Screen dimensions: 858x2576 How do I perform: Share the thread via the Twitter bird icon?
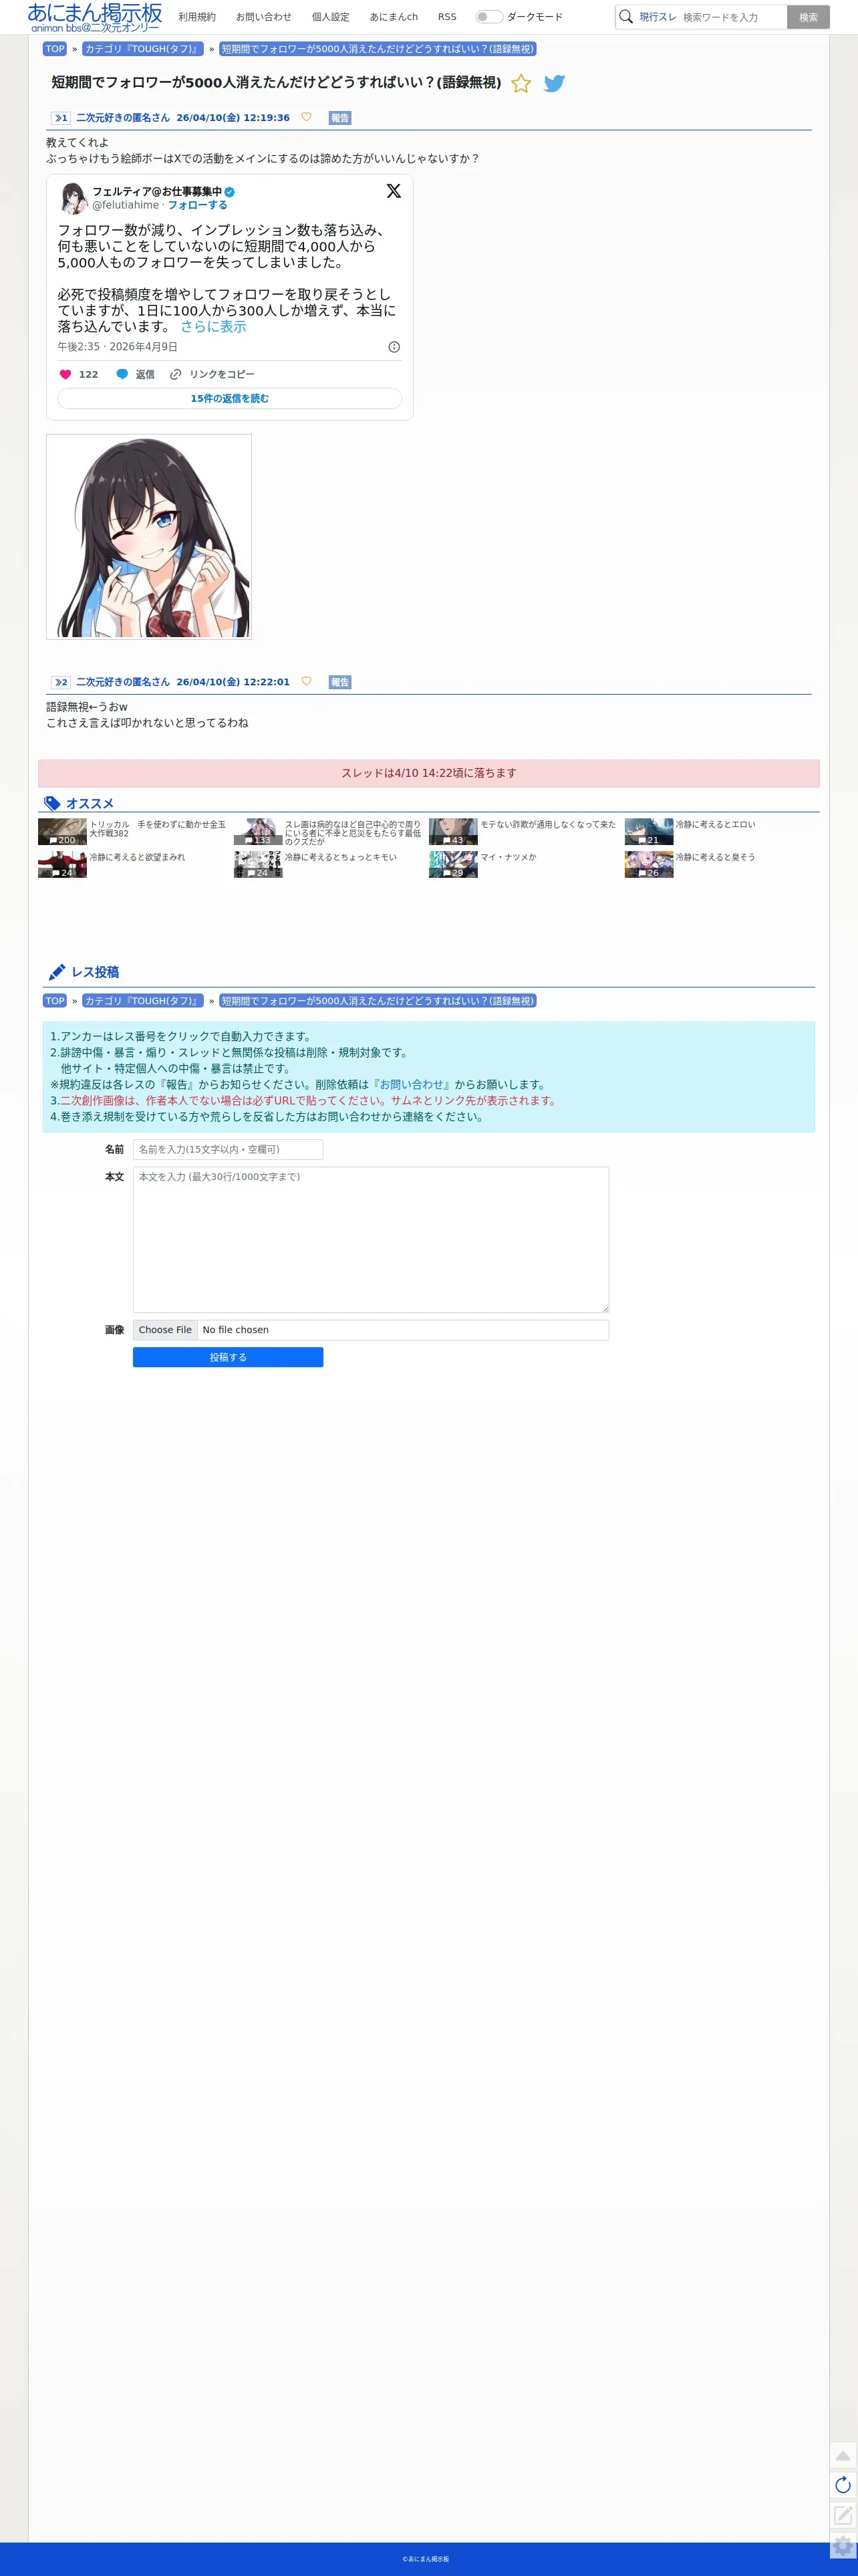554,84
